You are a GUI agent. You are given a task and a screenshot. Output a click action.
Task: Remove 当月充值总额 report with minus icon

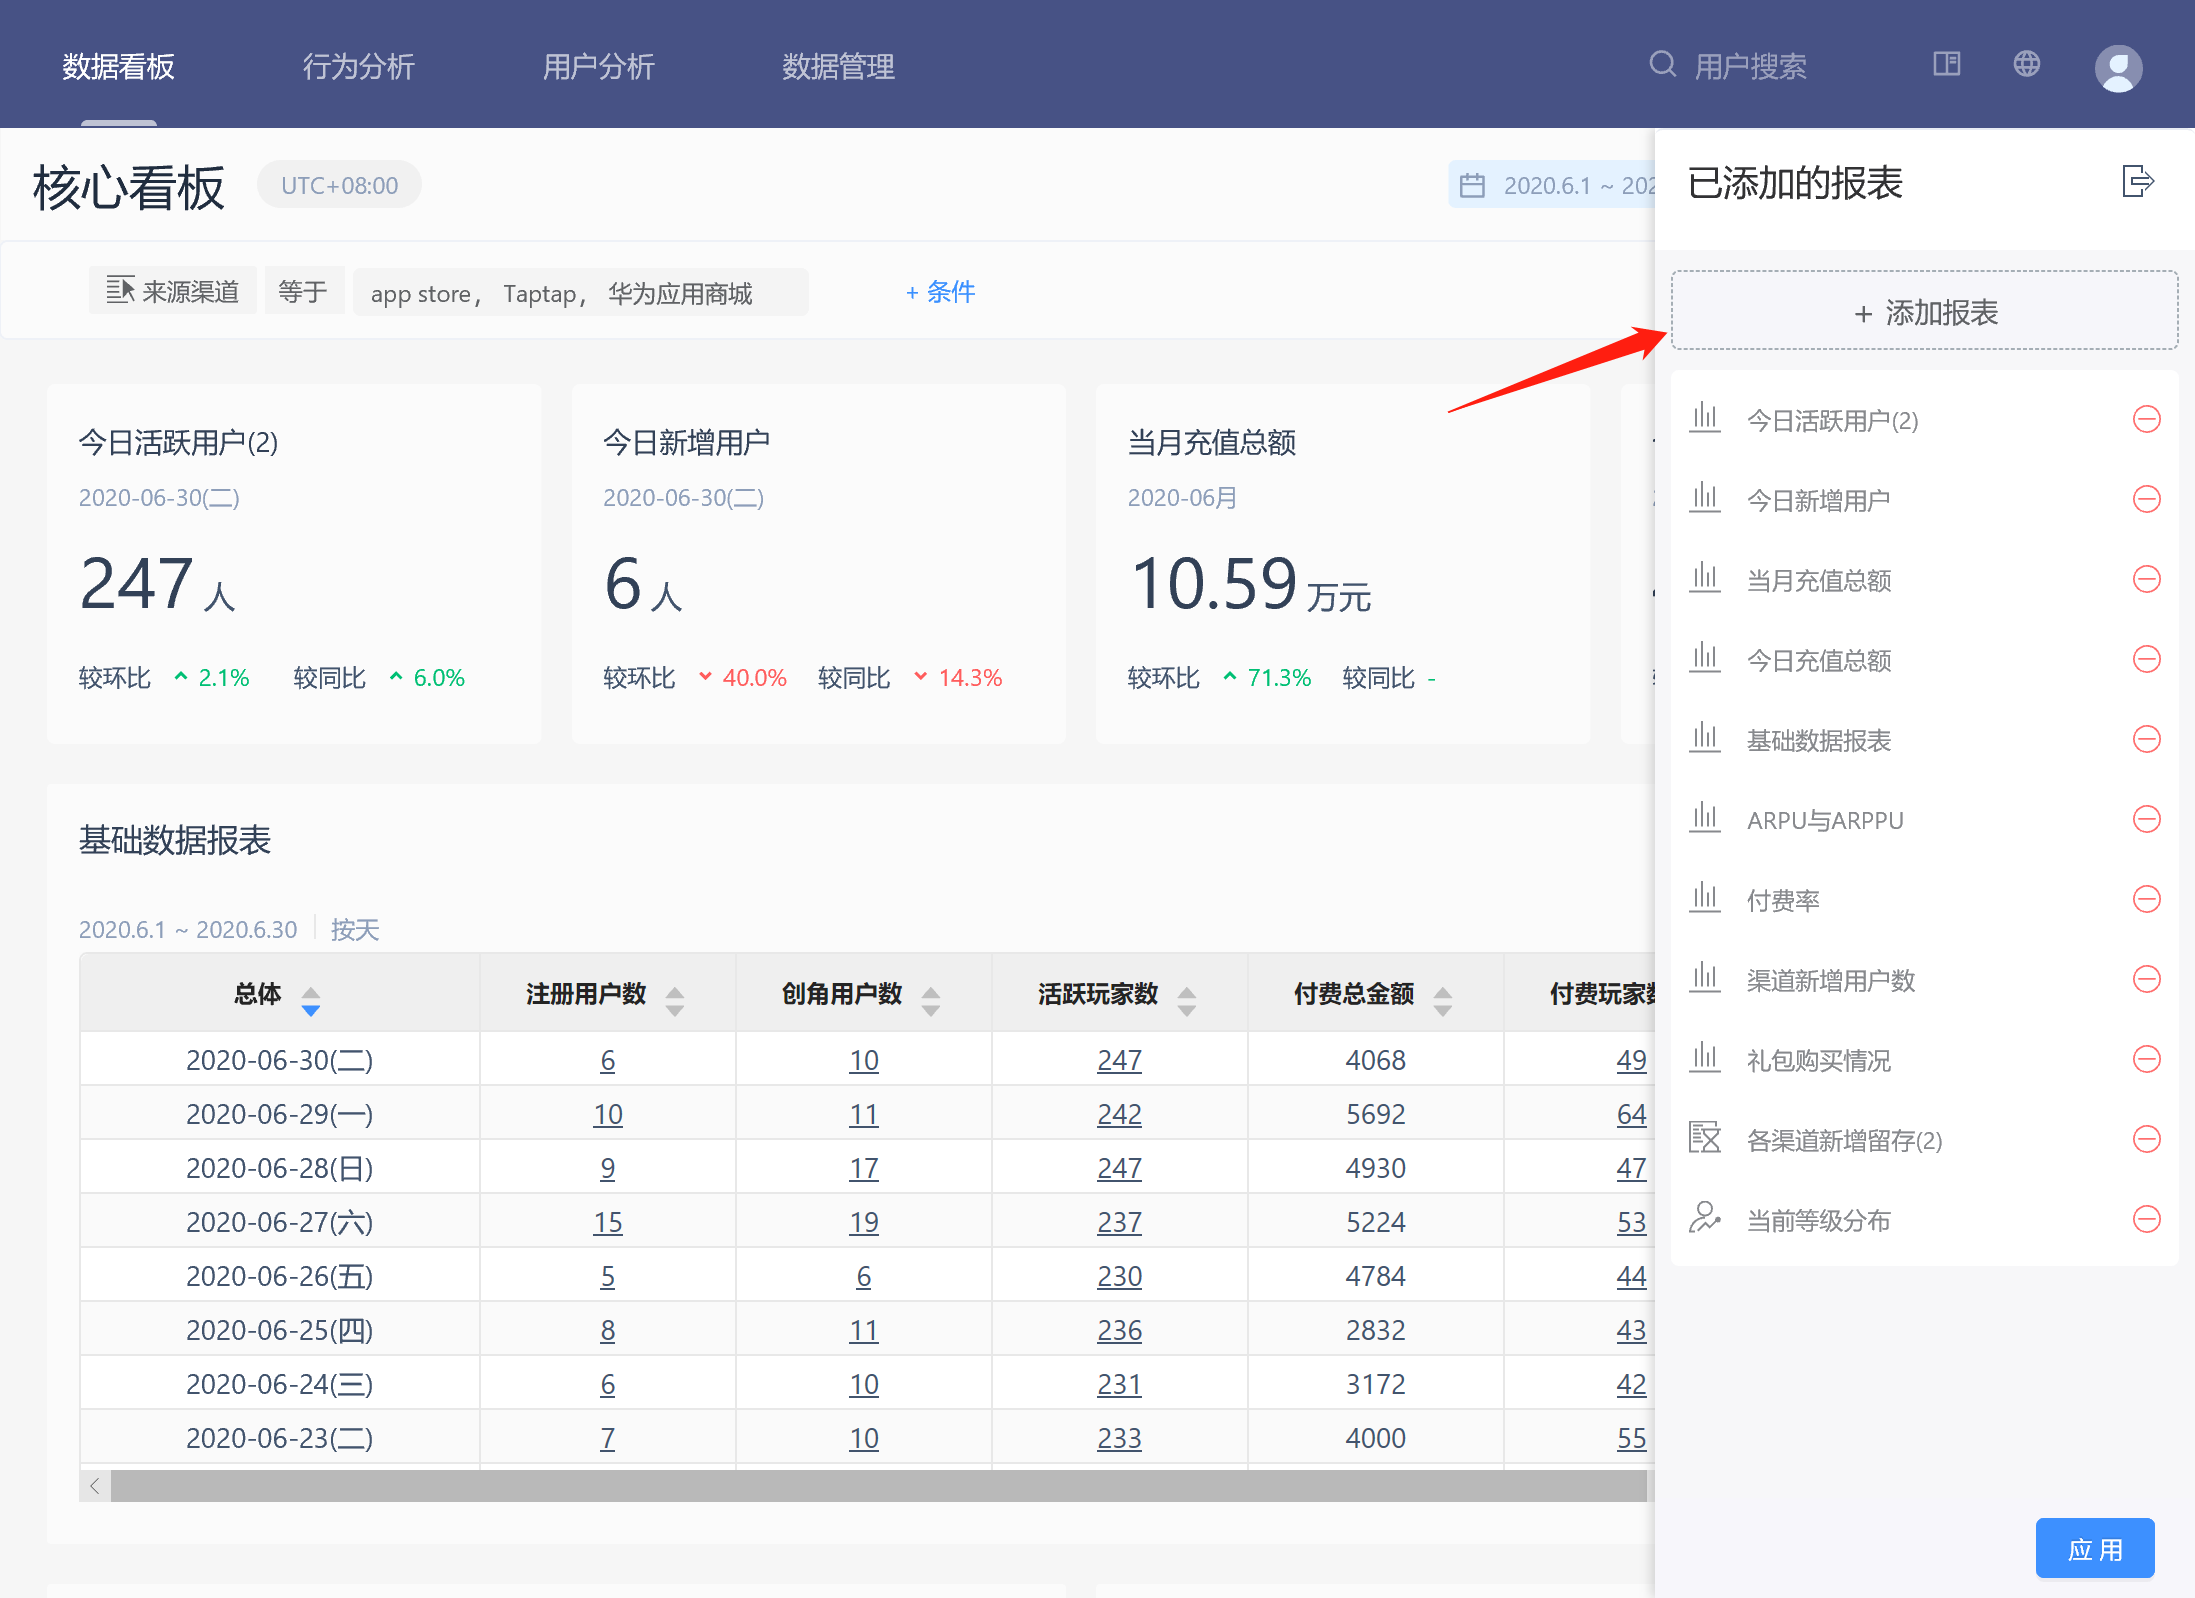click(x=2146, y=579)
